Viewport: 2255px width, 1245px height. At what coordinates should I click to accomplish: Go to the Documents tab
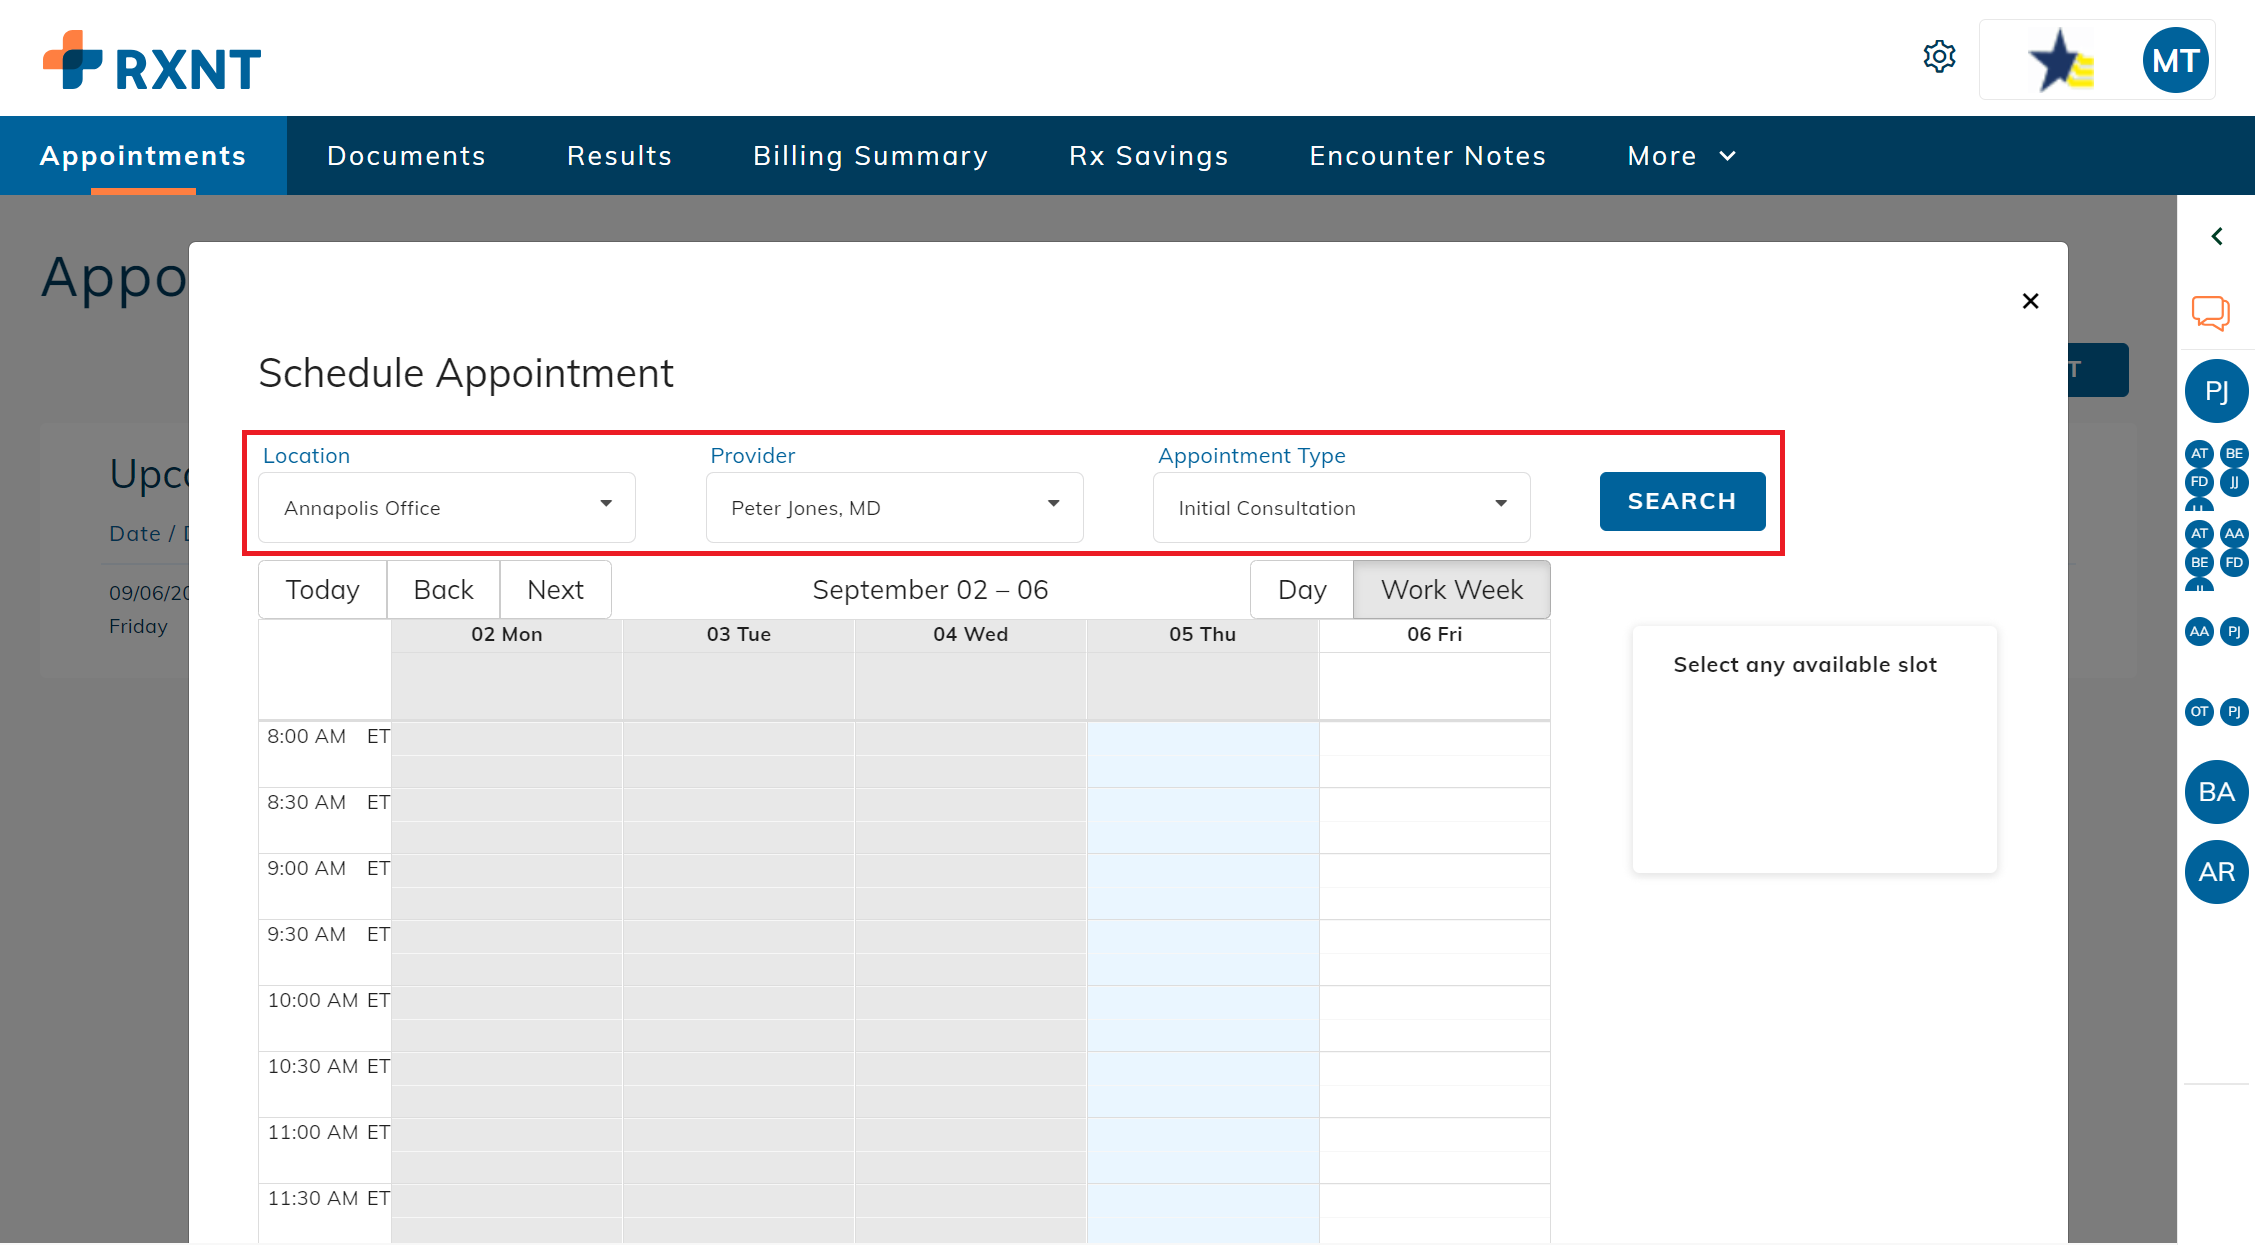pos(406,156)
